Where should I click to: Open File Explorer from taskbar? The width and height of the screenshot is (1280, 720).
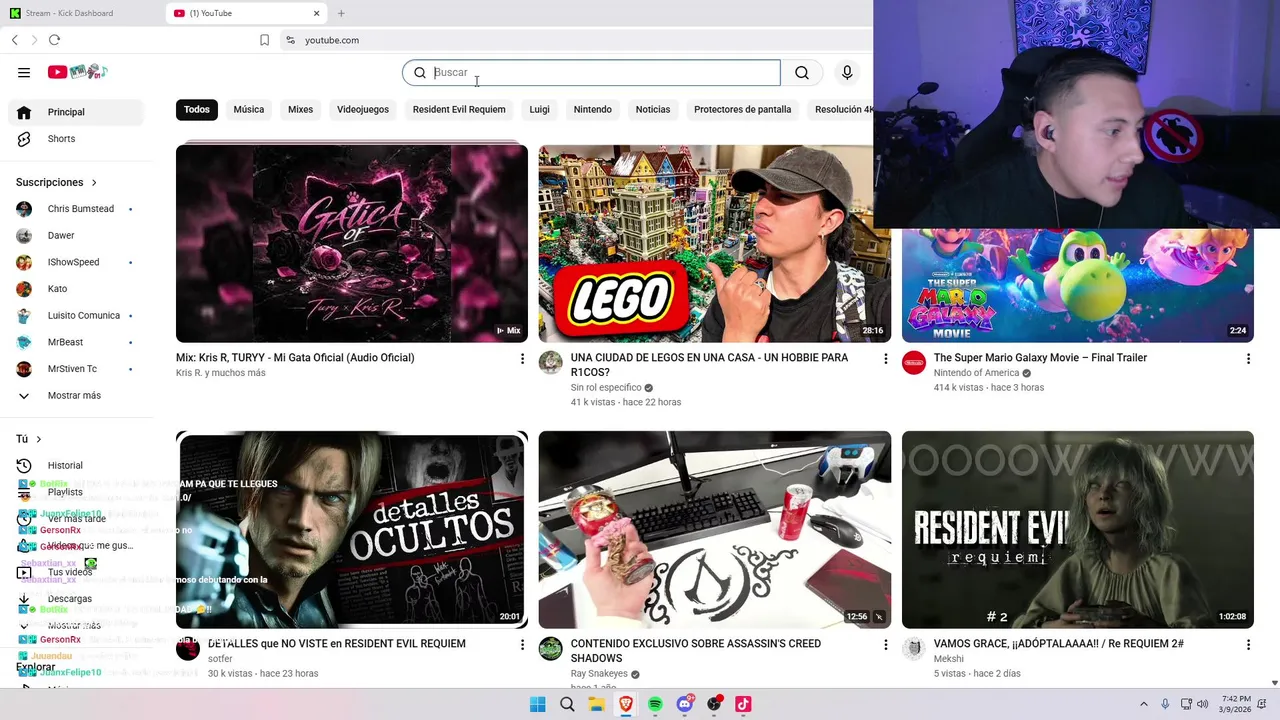click(x=596, y=704)
